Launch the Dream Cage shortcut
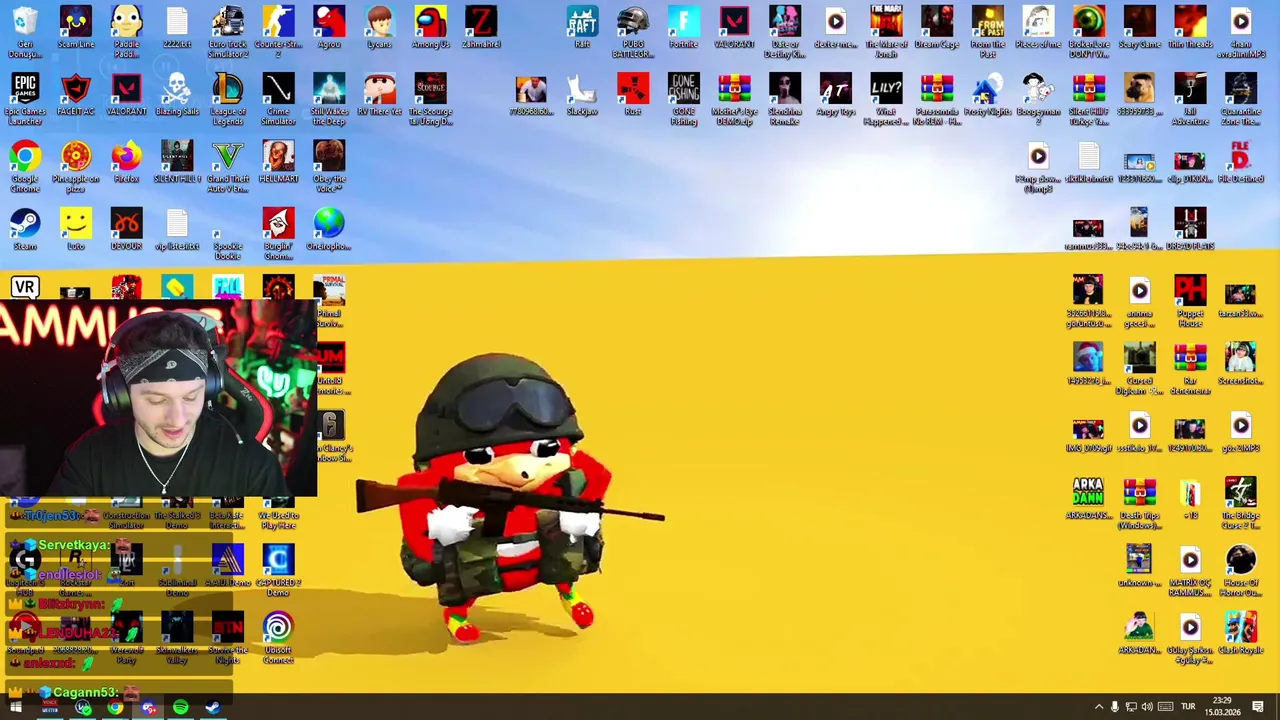The height and width of the screenshot is (720, 1280). click(x=937, y=27)
